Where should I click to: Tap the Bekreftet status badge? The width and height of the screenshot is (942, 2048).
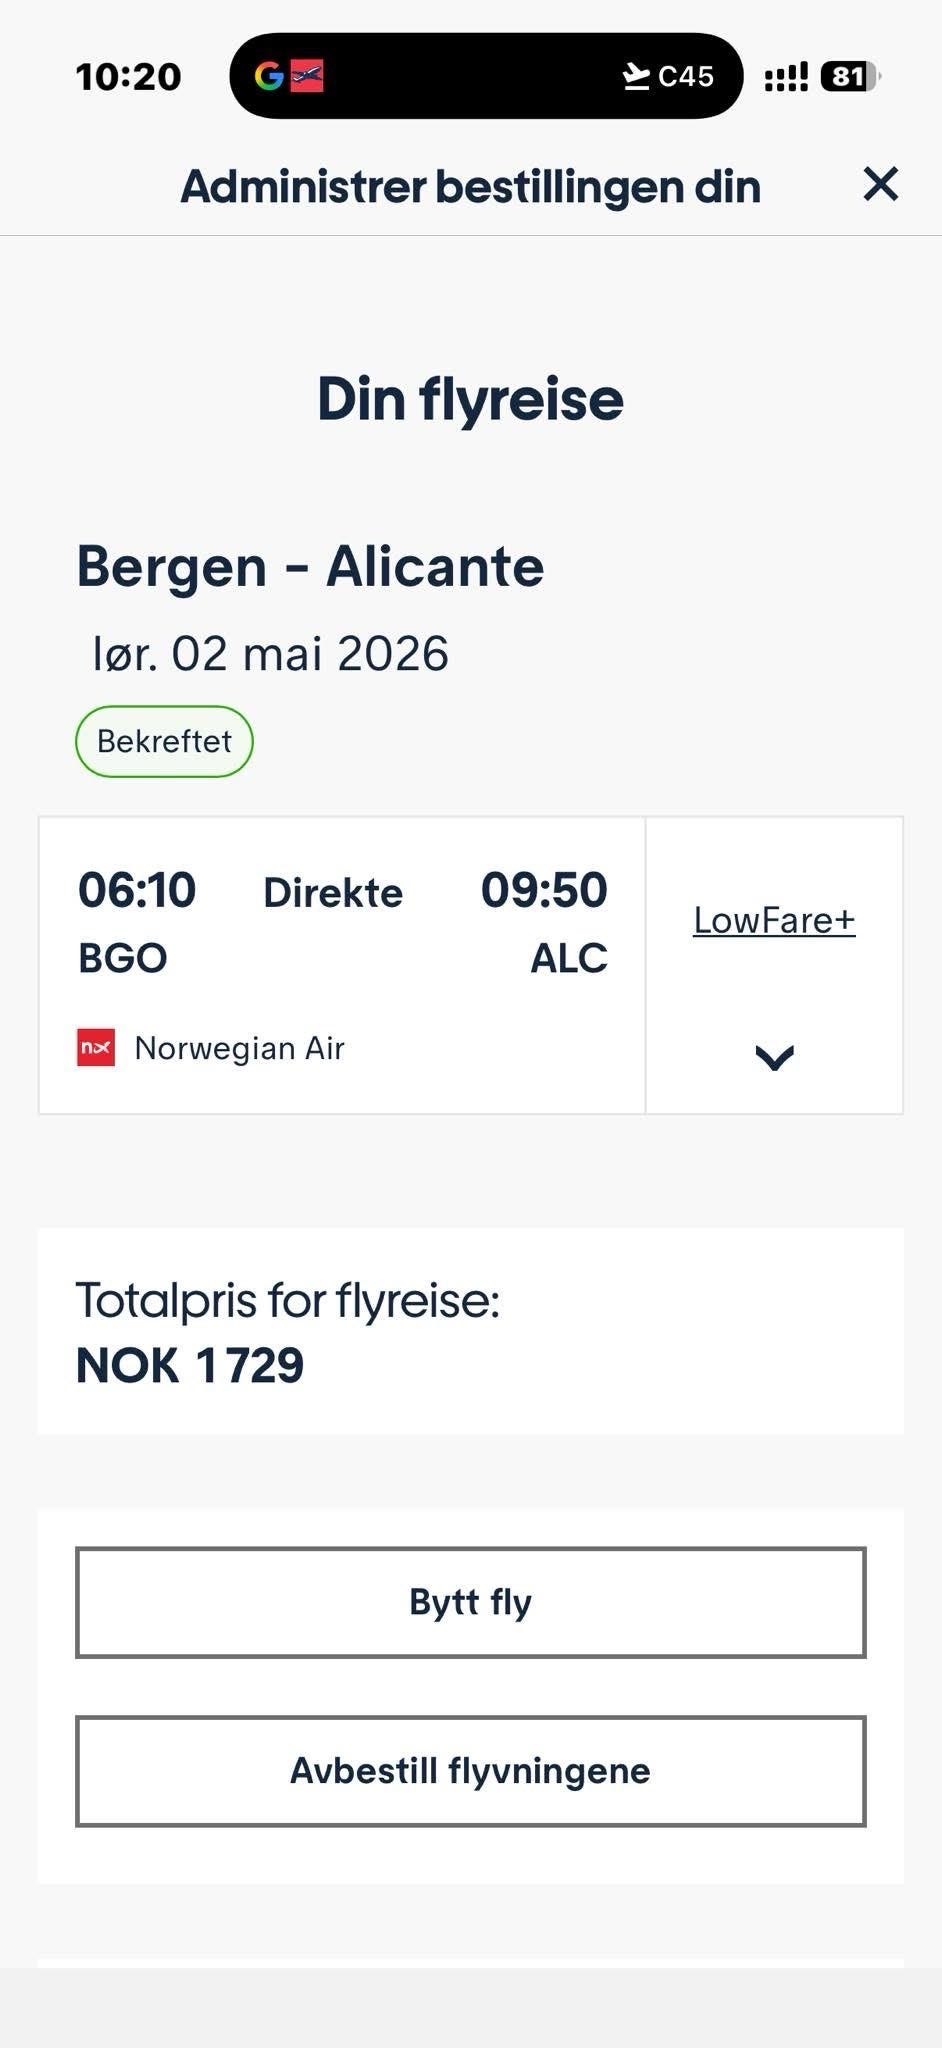(x=164, y=742)
